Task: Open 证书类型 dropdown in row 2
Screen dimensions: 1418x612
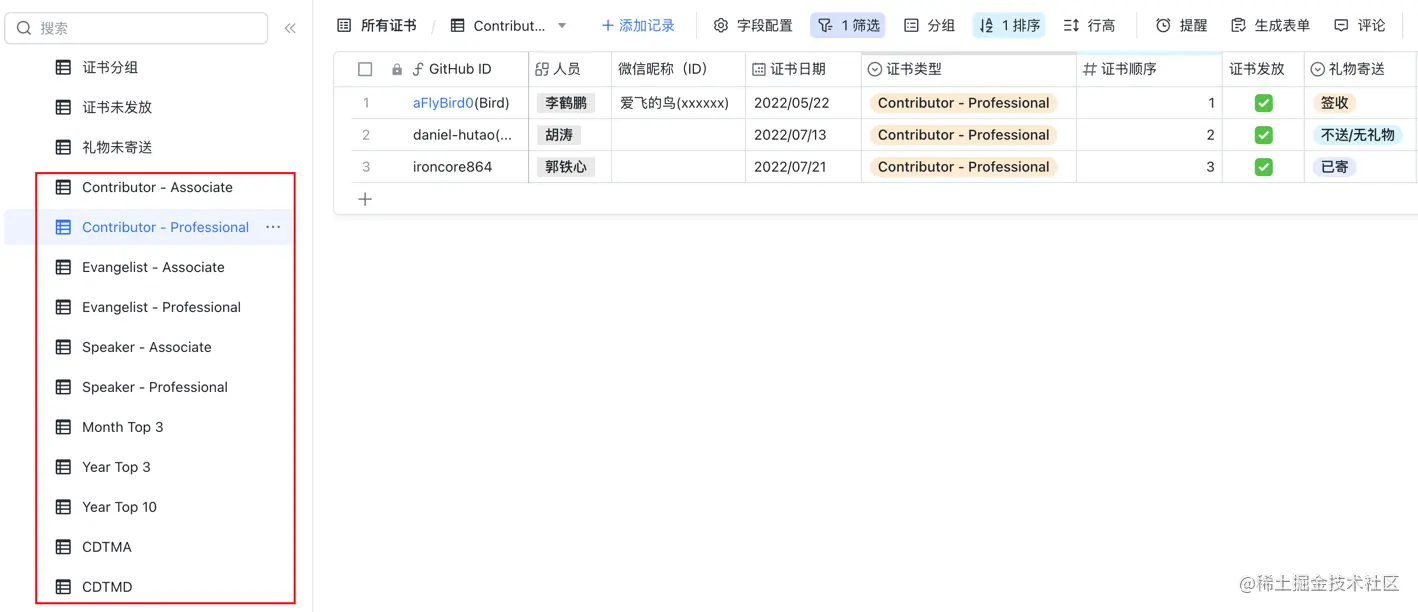Action: point(964,135)
